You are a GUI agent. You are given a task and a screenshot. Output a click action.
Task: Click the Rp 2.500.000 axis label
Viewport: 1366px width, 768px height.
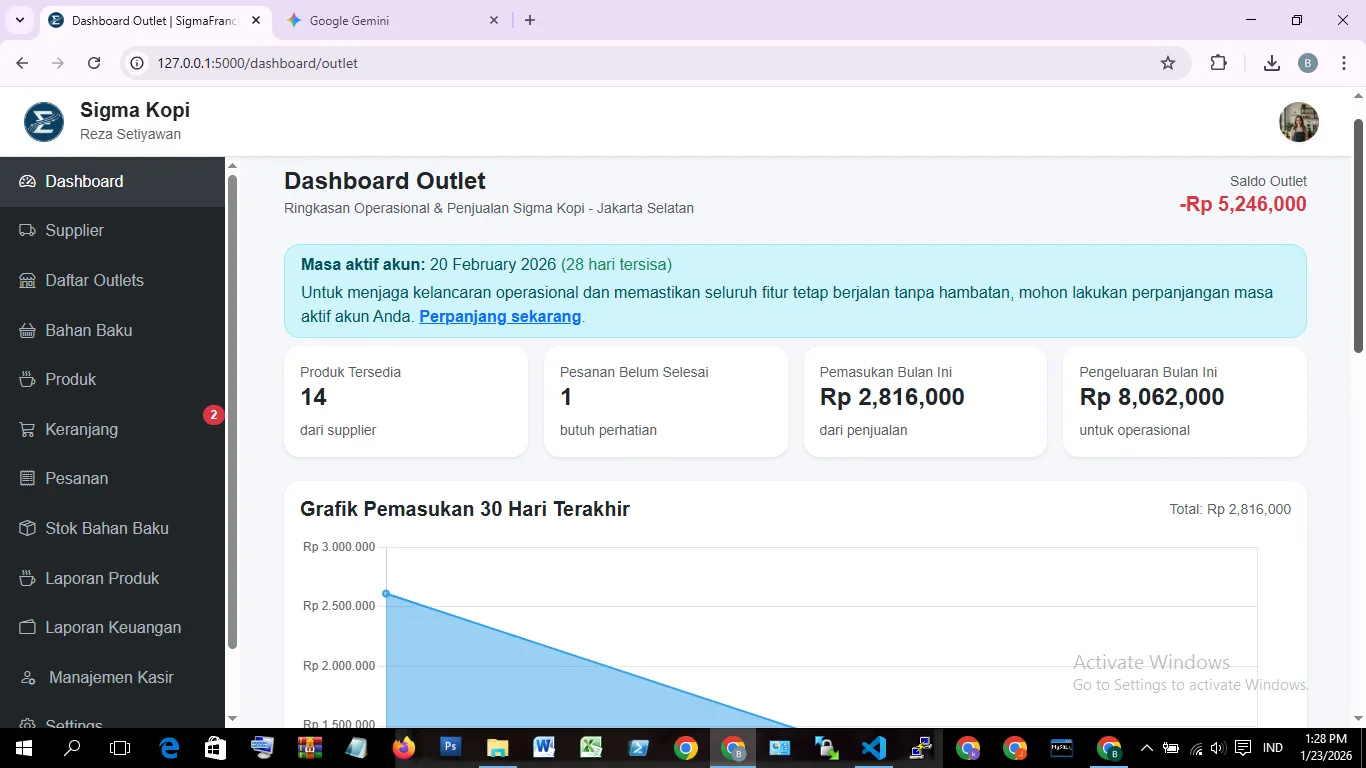pos(339,606)
